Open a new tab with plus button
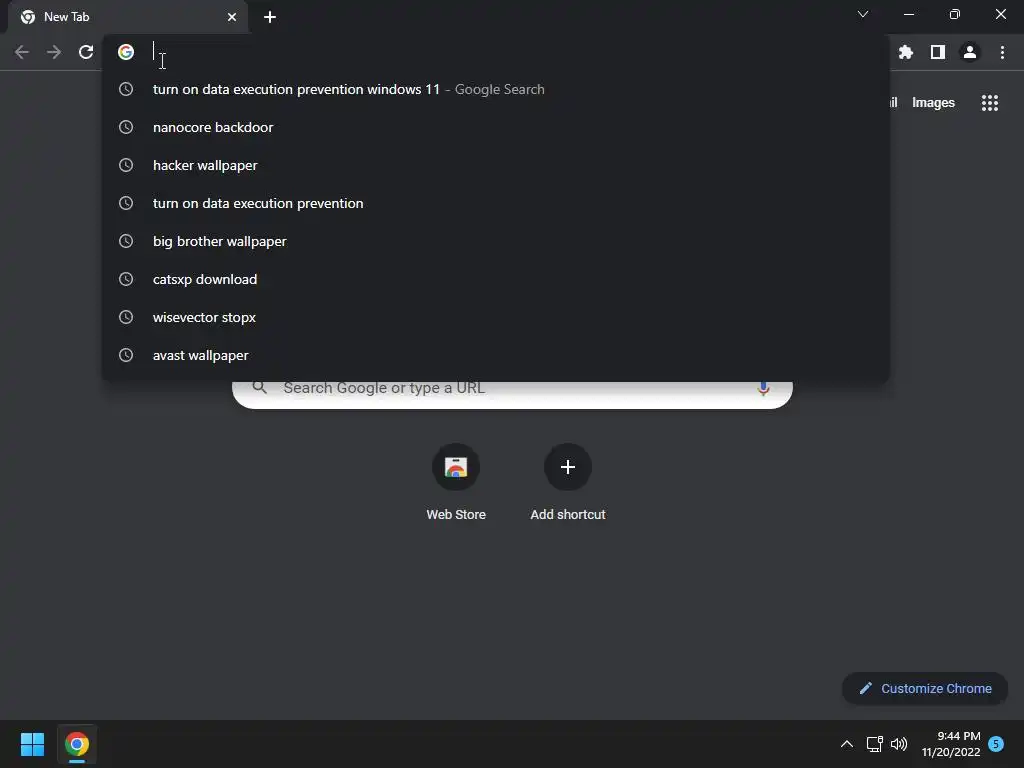Viewport: 1024px width, 768px height. click(270, 17)
